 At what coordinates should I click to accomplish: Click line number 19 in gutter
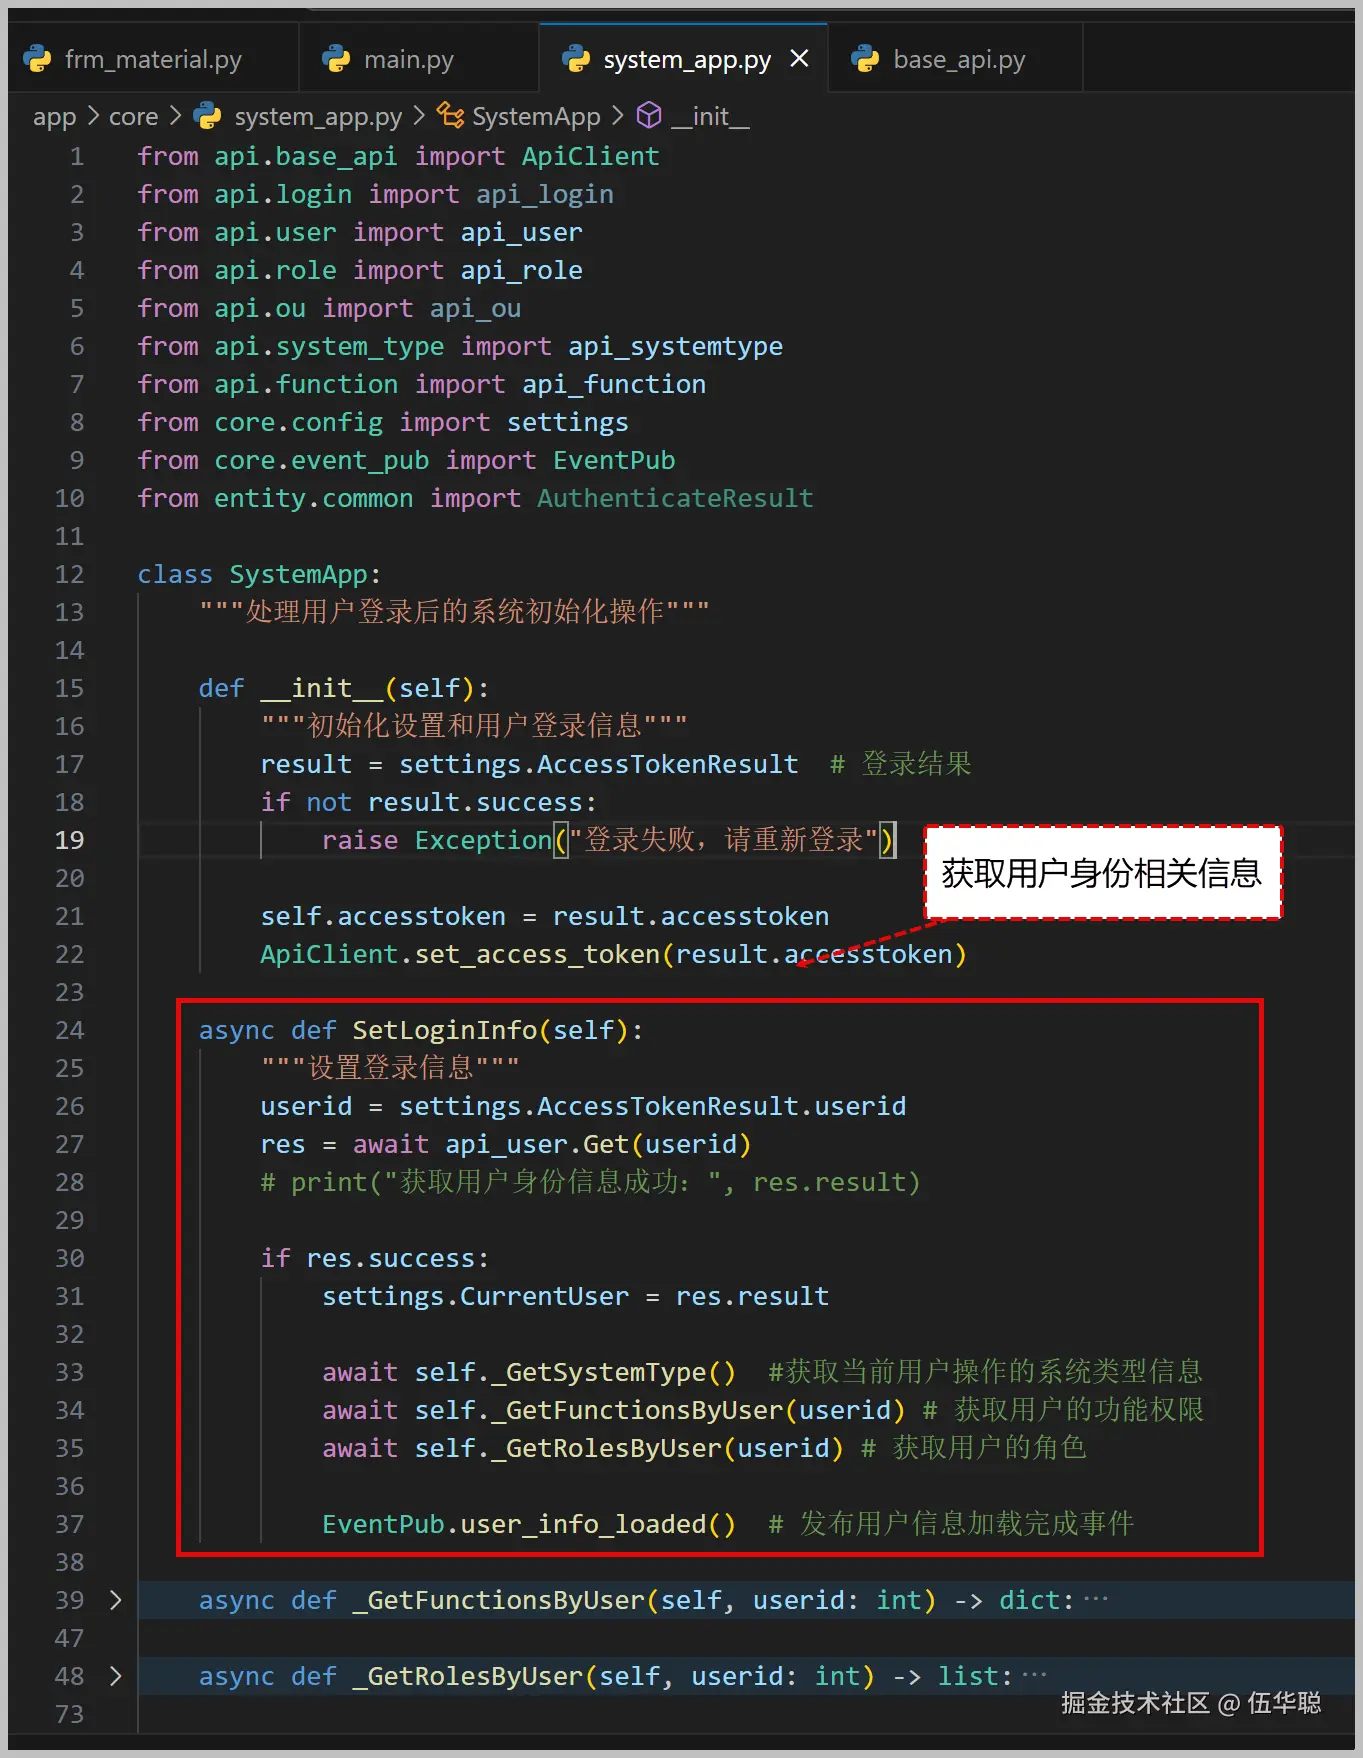pyautogui.click(x=69, y=840)
